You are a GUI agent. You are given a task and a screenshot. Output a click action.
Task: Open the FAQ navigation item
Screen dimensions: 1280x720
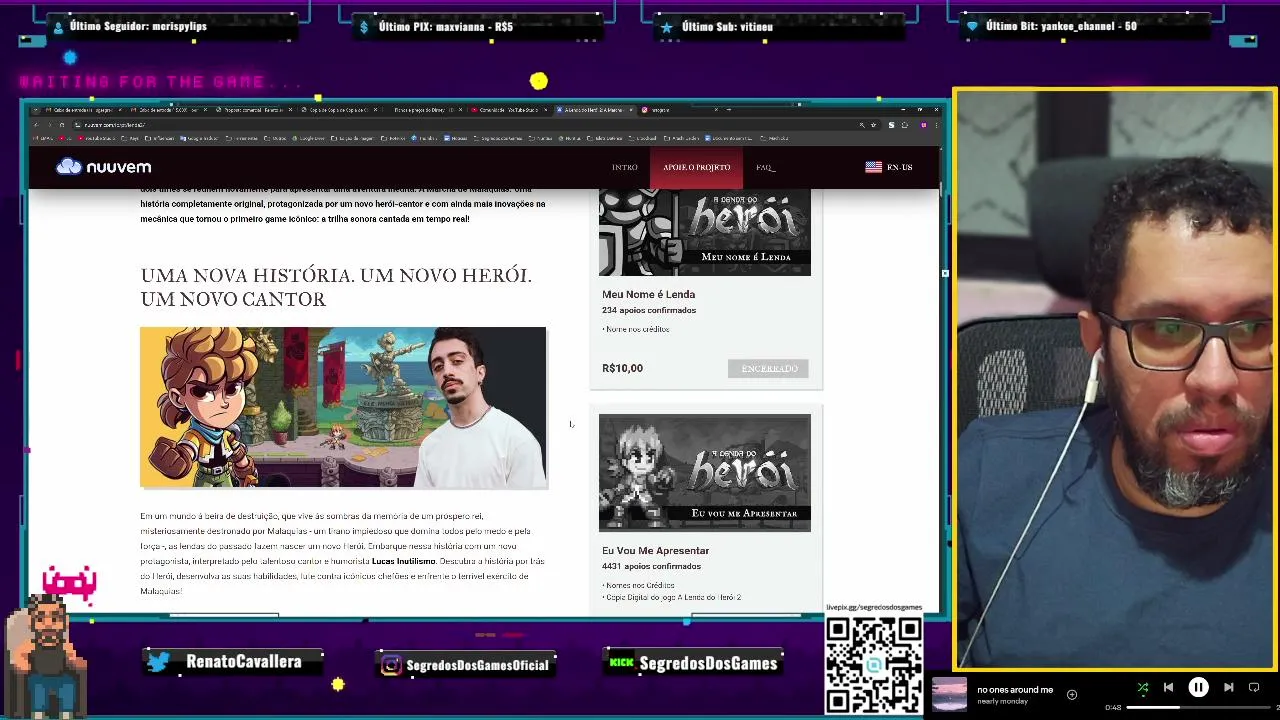765,167
